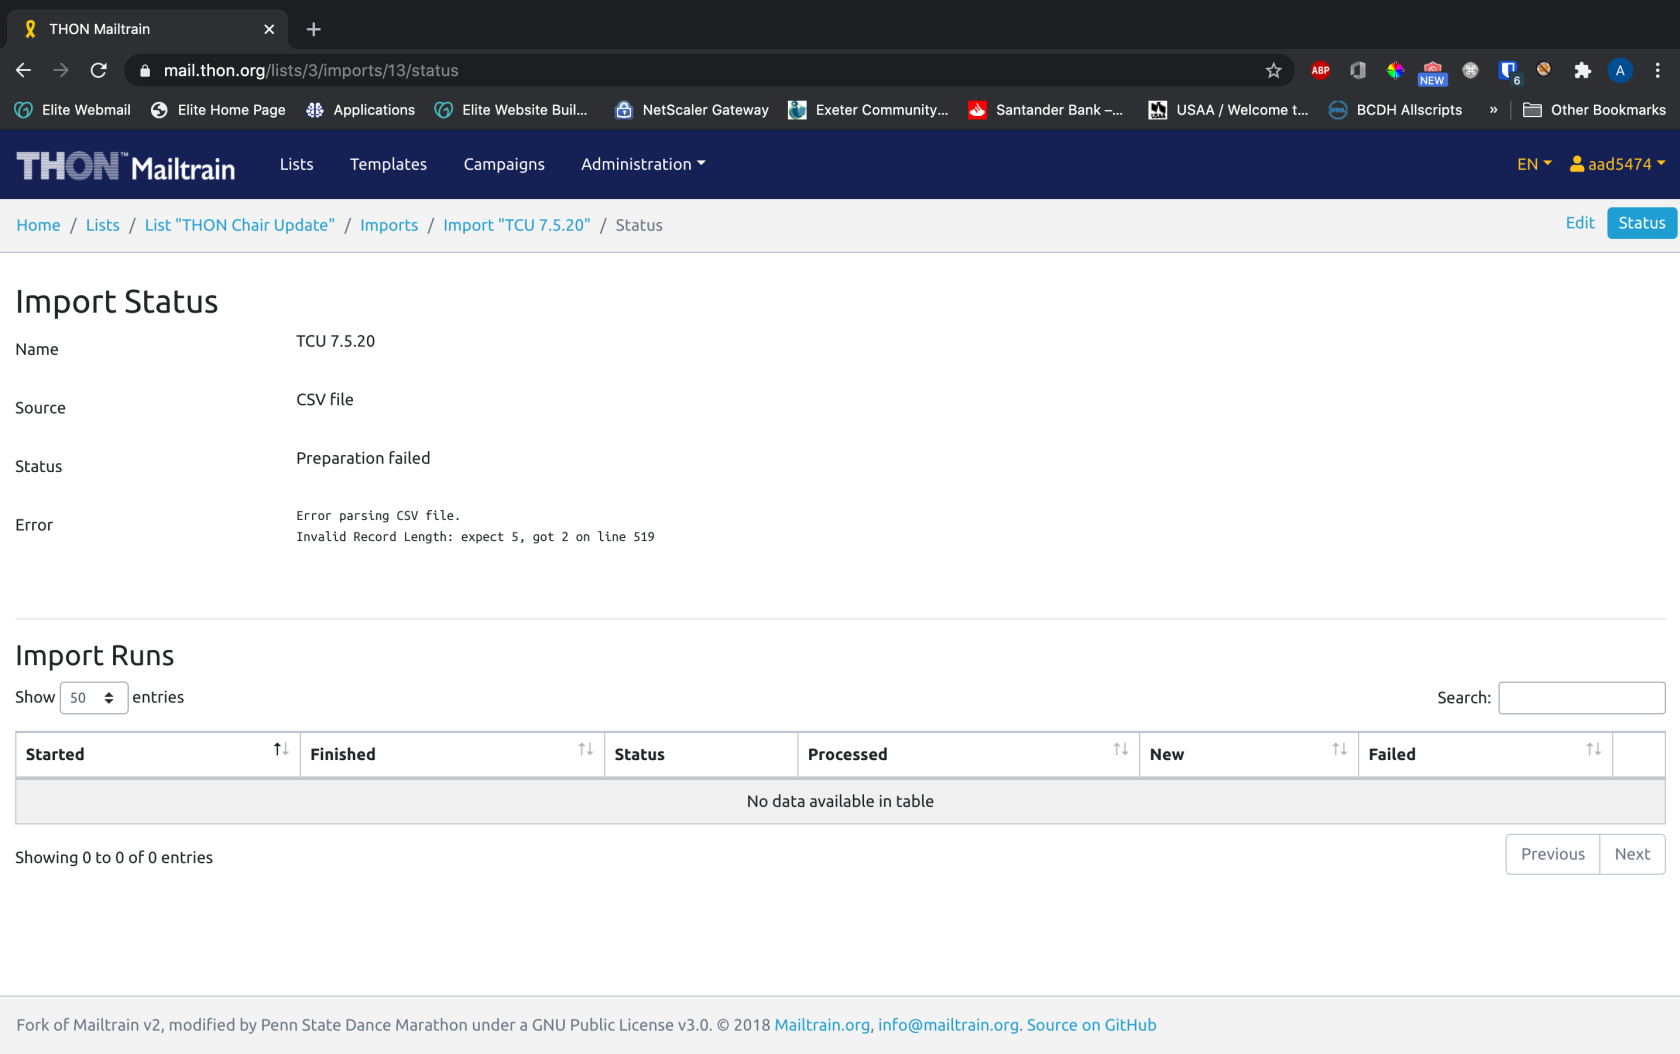Open USAA / Welcome bookmark
Image resolution: width=1680 pixels, height=1054 pixels.
click(1228, 110)
